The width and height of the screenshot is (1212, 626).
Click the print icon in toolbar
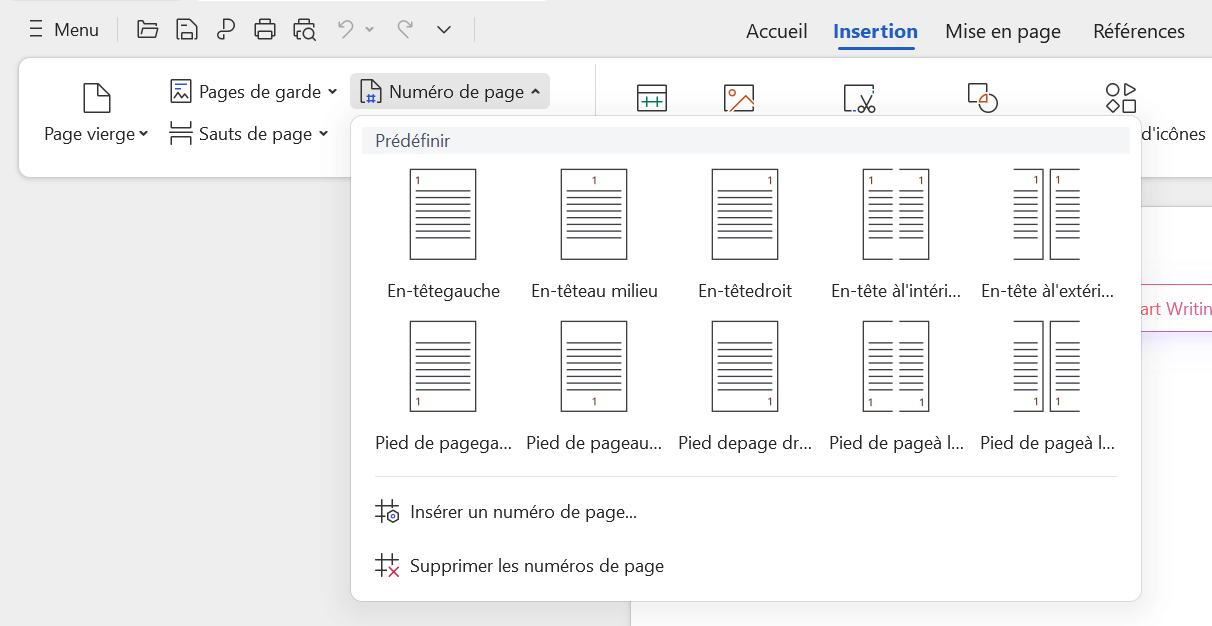265,30
